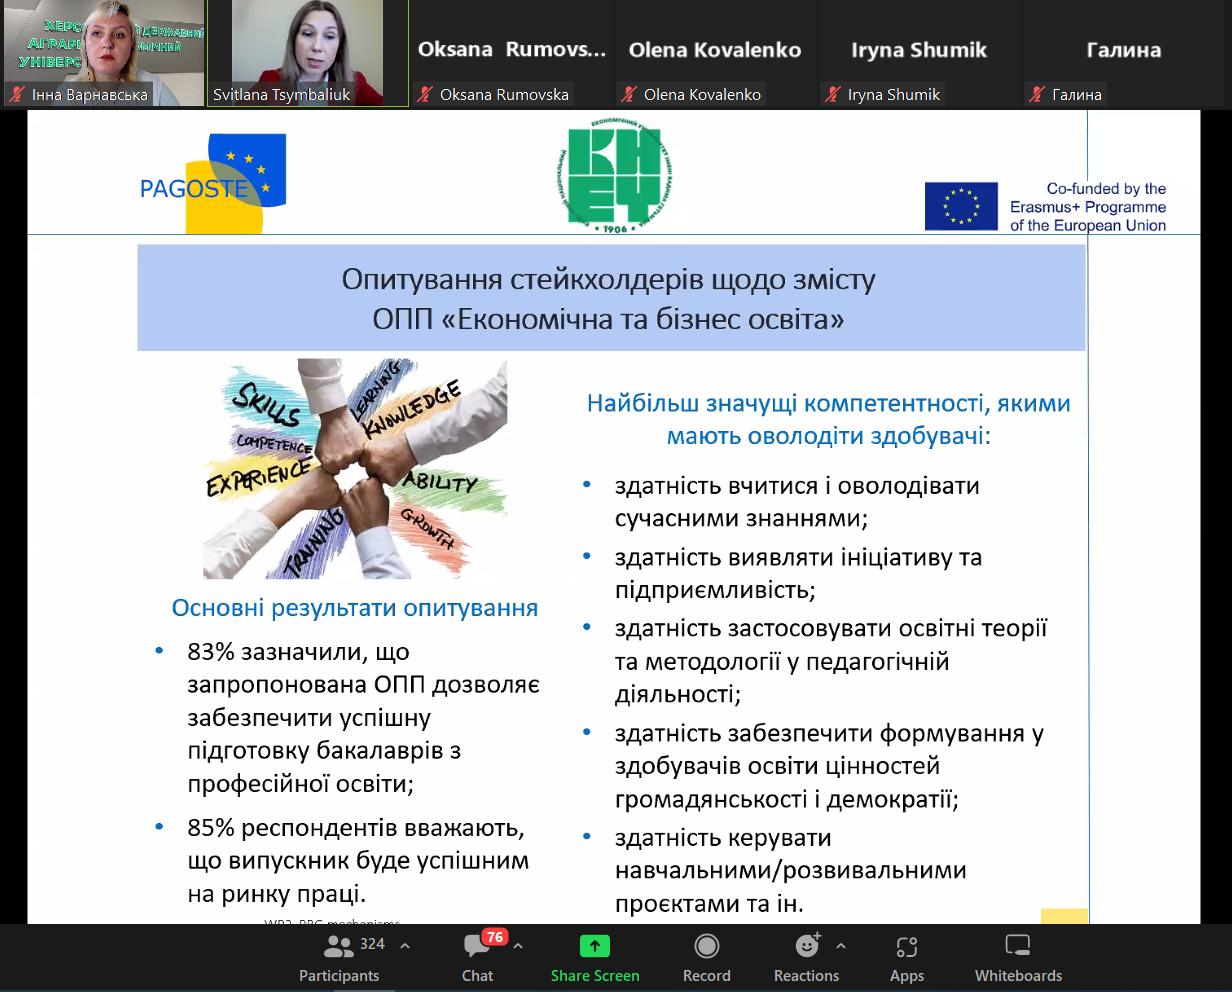Click the bullet 'здатність виявляти ініціативу та'
The image size is (1232, 992).
click(798, 573)
